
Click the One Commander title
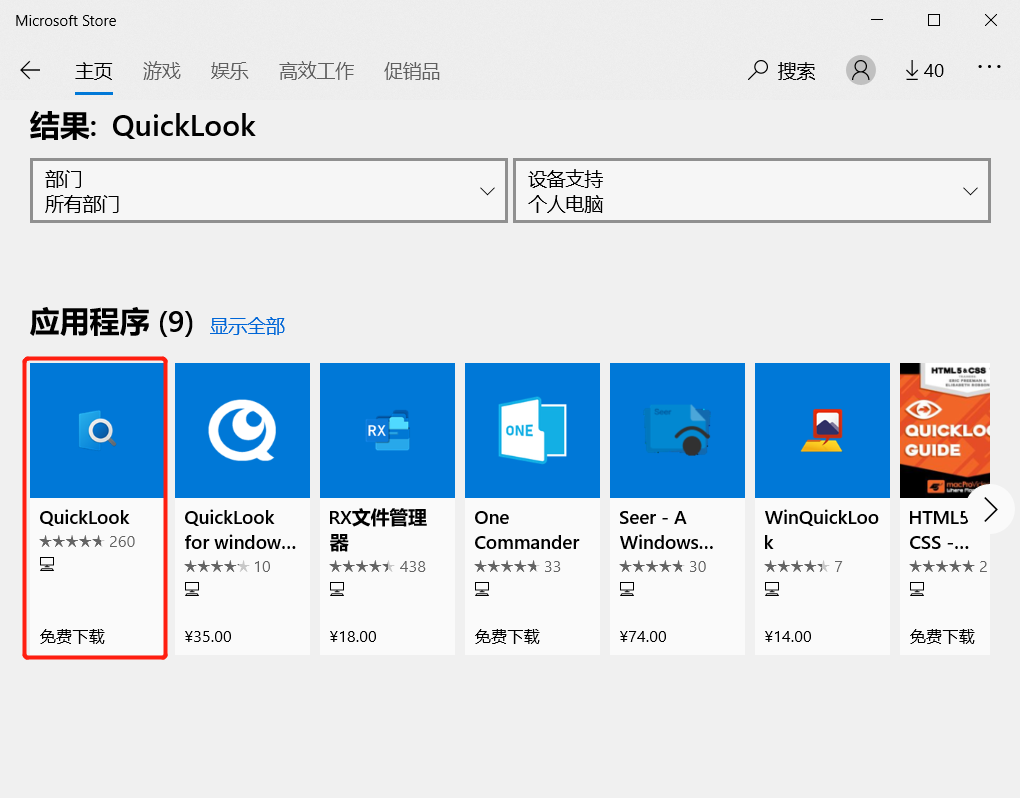click(x=526, y=529)
